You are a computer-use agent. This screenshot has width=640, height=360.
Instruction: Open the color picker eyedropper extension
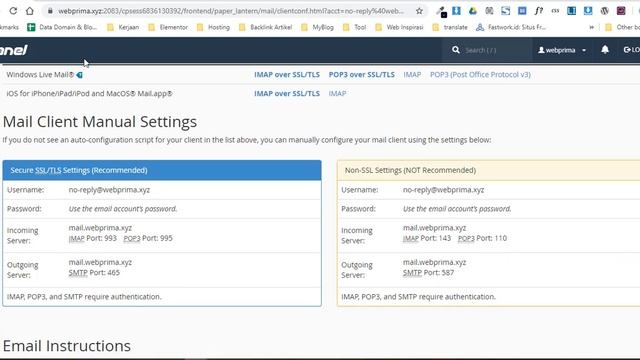coord(441,11)
